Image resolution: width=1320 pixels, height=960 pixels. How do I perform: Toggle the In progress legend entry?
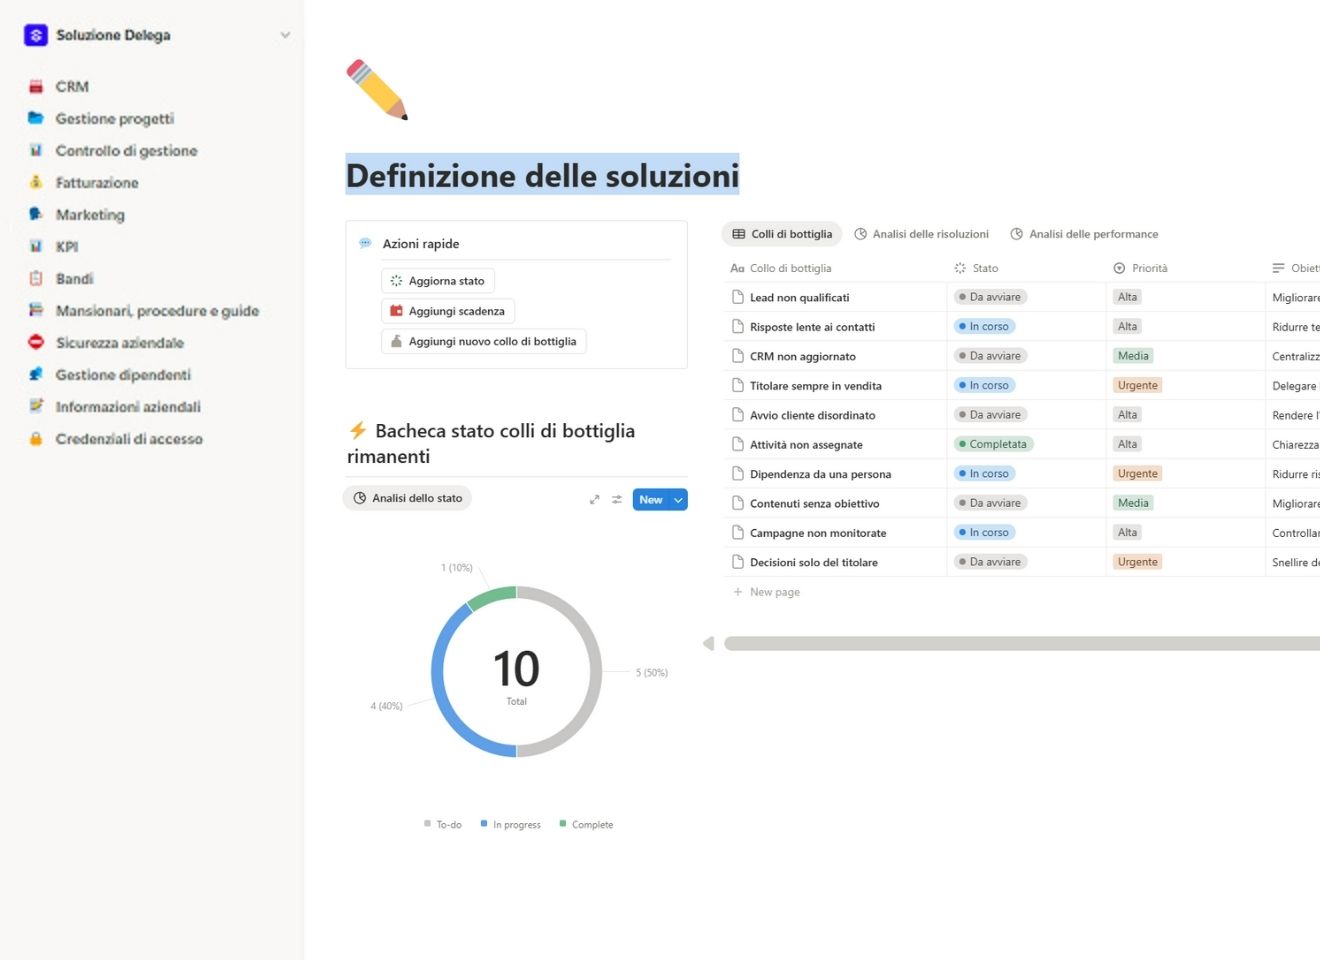(x=510, y=823)
